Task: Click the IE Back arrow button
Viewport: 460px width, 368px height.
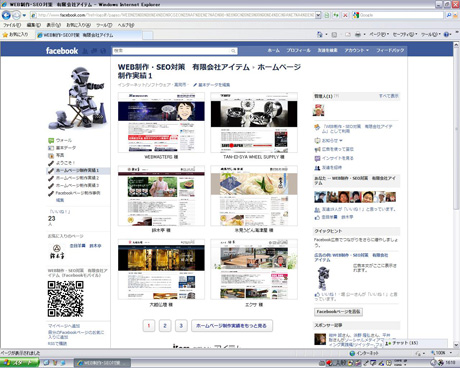Action: click(6, 15)
